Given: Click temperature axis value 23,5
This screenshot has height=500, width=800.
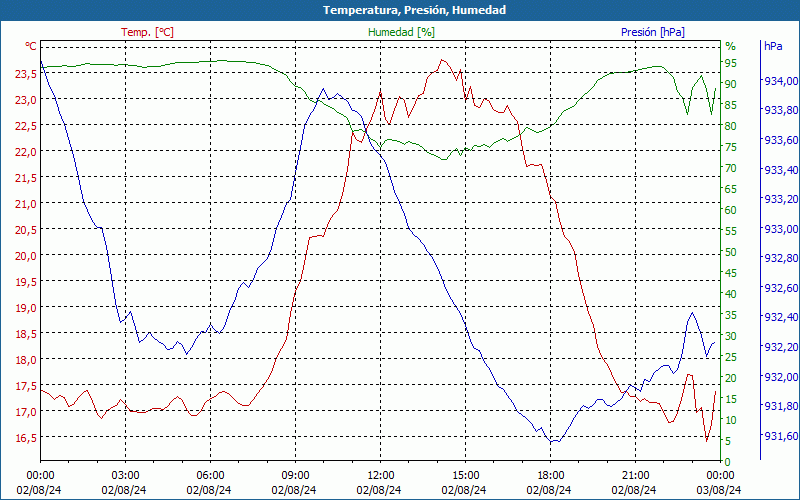Looking at the screenshot, I should 26,74.
